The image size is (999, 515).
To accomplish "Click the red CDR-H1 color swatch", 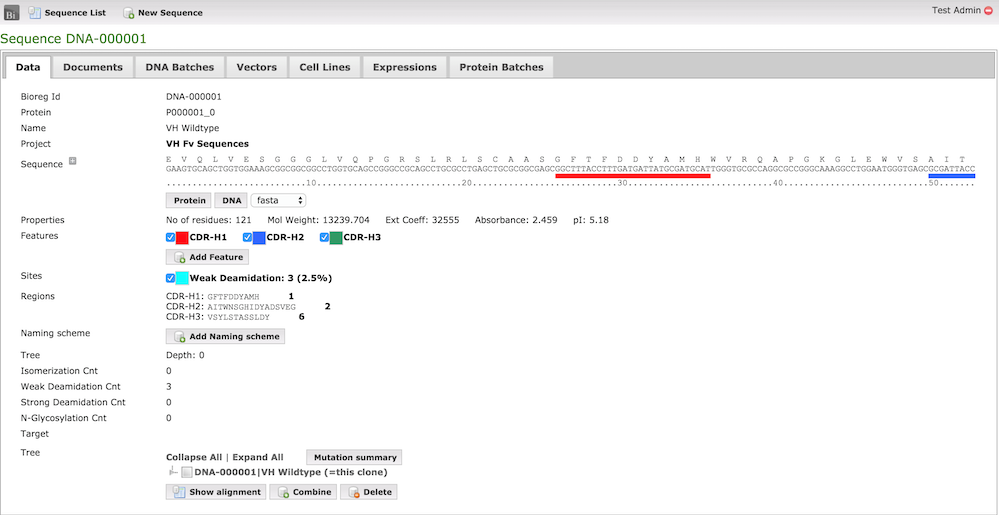I will pyautogui.click(x=182, y=238).
